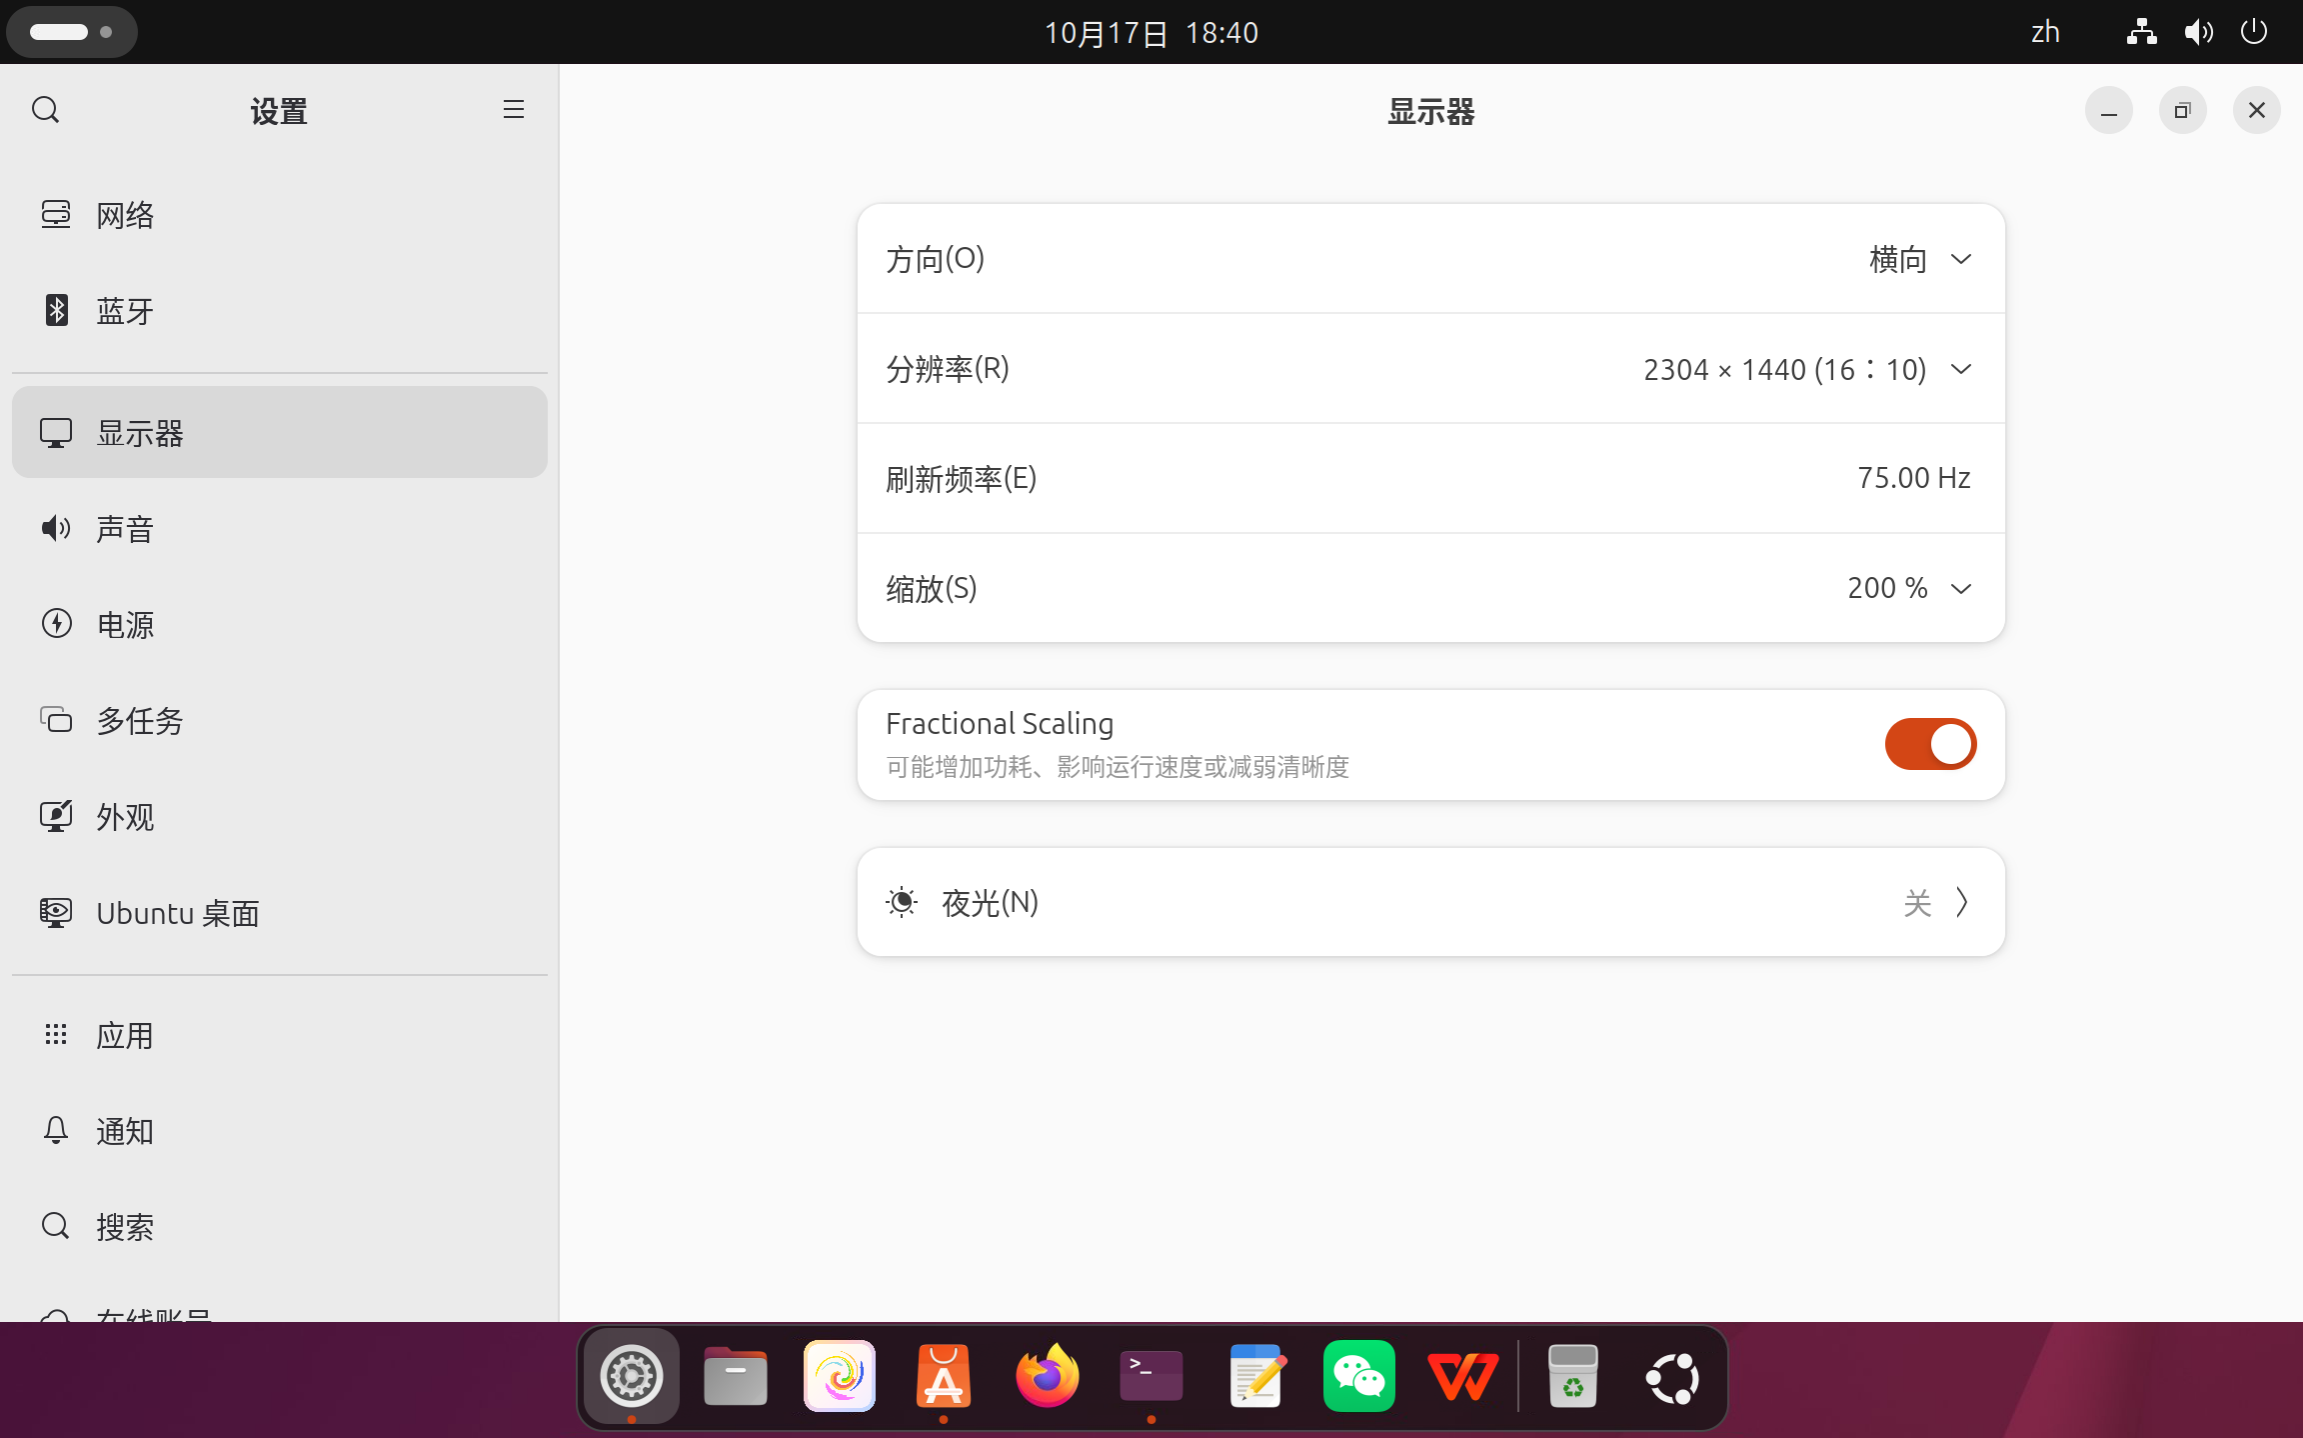The height and width of the screenshot is (1438, 2303).
Task: Open the 蓝牙 settings panel
Action: pyautogui.click(x=280, y=311)
